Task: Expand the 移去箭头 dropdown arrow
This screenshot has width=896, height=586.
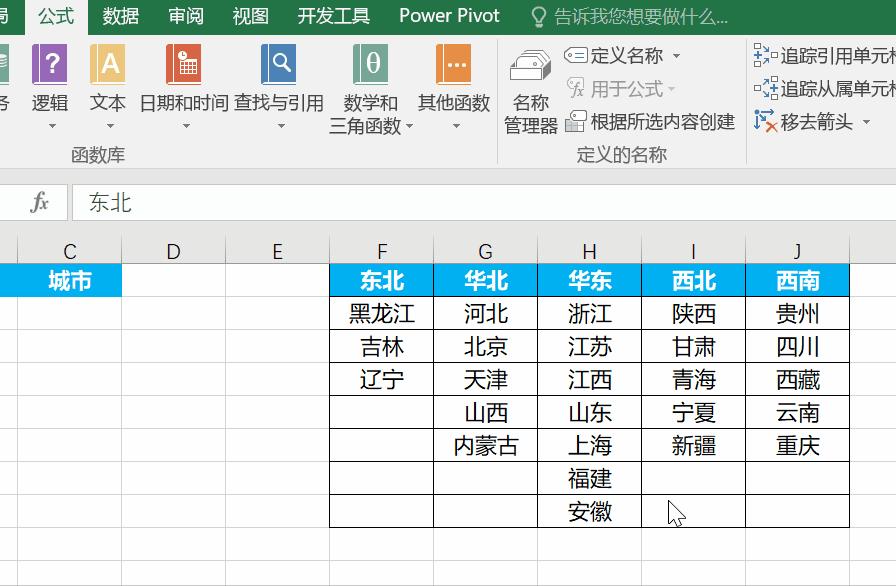Action: coord(866,122)
